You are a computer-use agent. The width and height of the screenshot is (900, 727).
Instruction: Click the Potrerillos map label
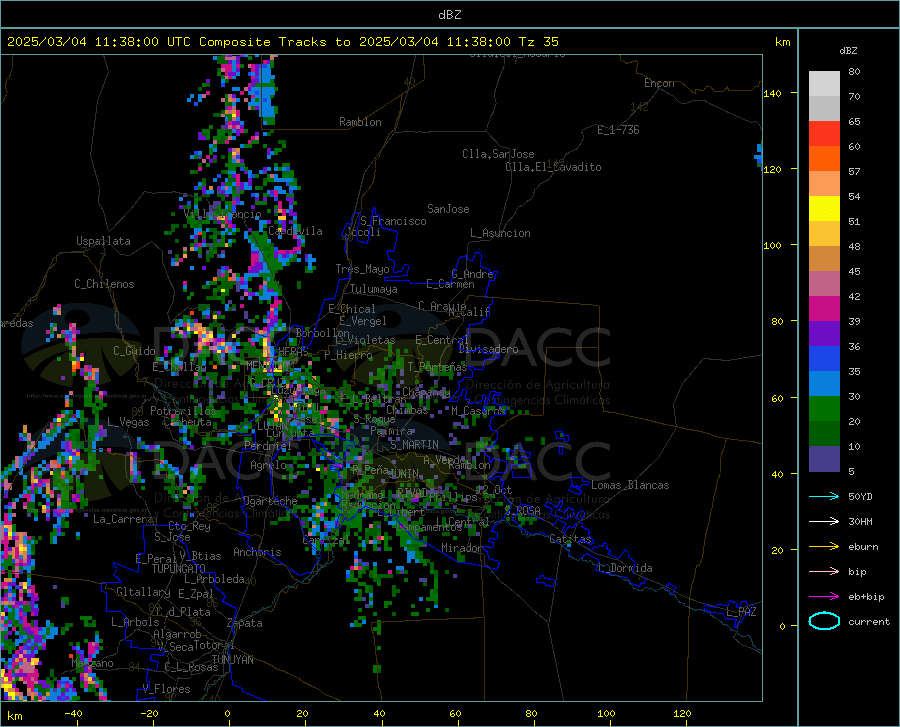coord(183,411)
